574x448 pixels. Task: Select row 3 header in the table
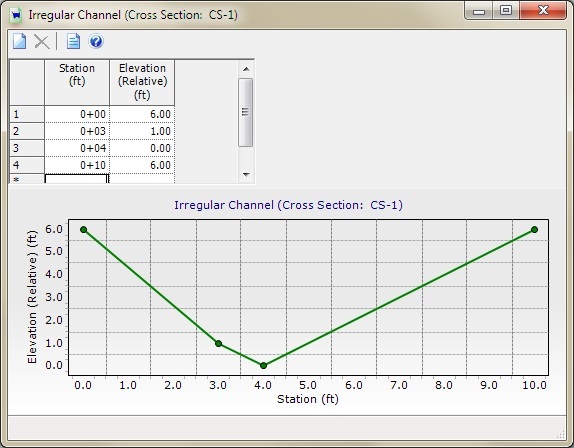click(x=27, y=148)
